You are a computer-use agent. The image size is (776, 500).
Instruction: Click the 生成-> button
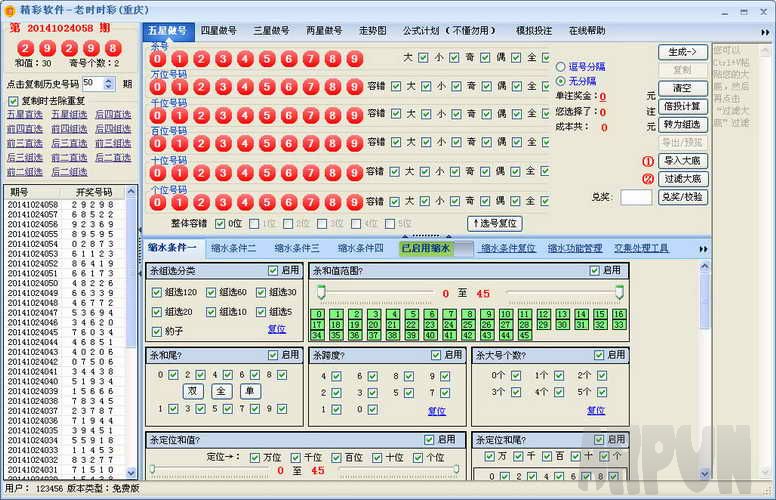(x=682, y=52)
